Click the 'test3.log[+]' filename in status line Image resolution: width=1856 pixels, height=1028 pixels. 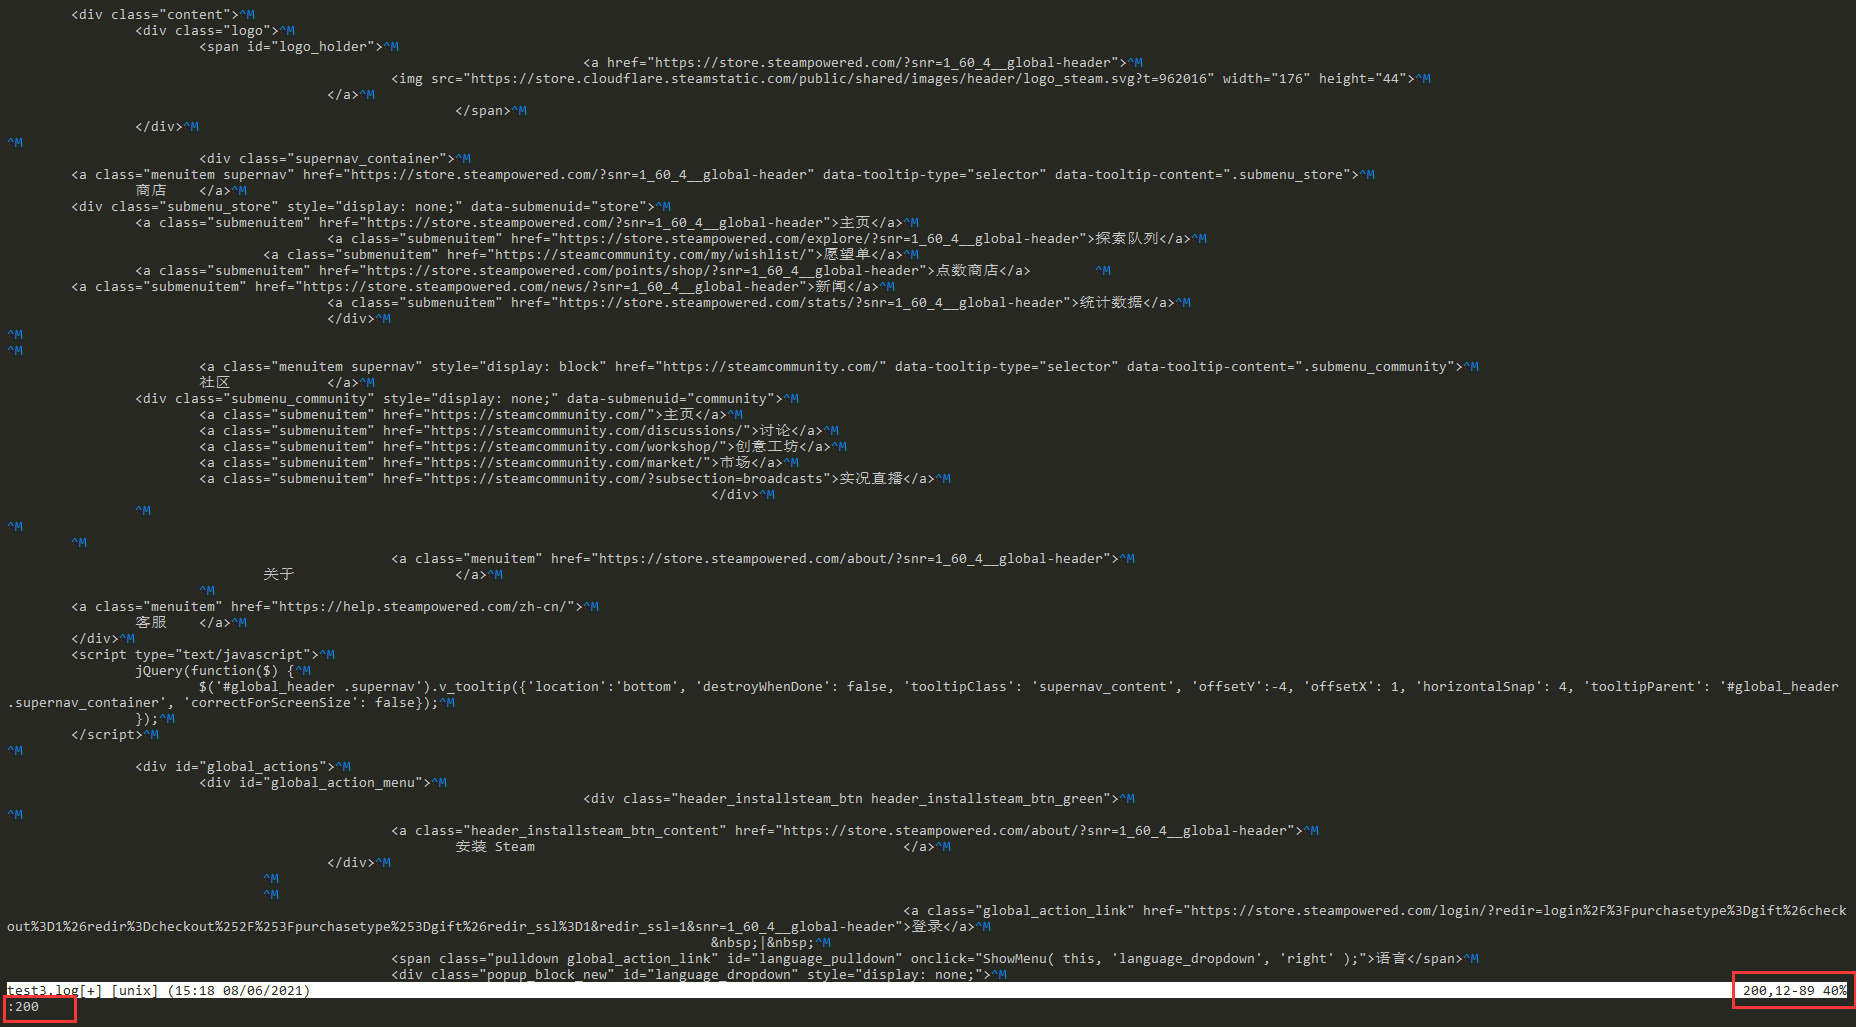pos(54,990)
